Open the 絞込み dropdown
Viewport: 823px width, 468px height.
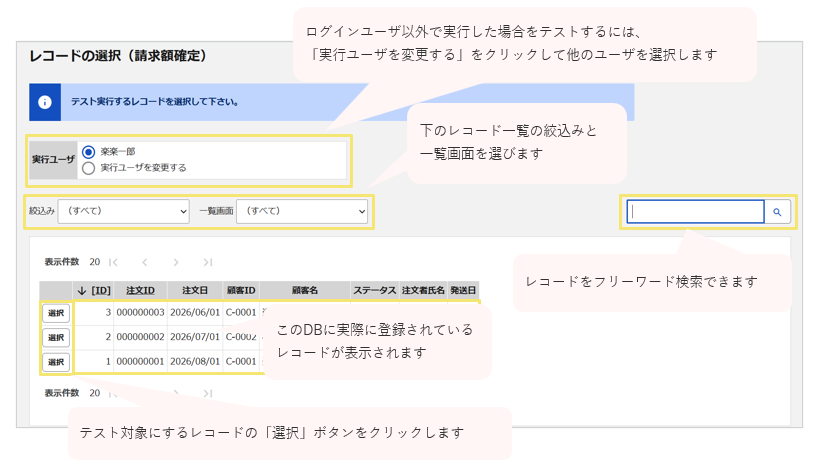(x=123, y=211)
